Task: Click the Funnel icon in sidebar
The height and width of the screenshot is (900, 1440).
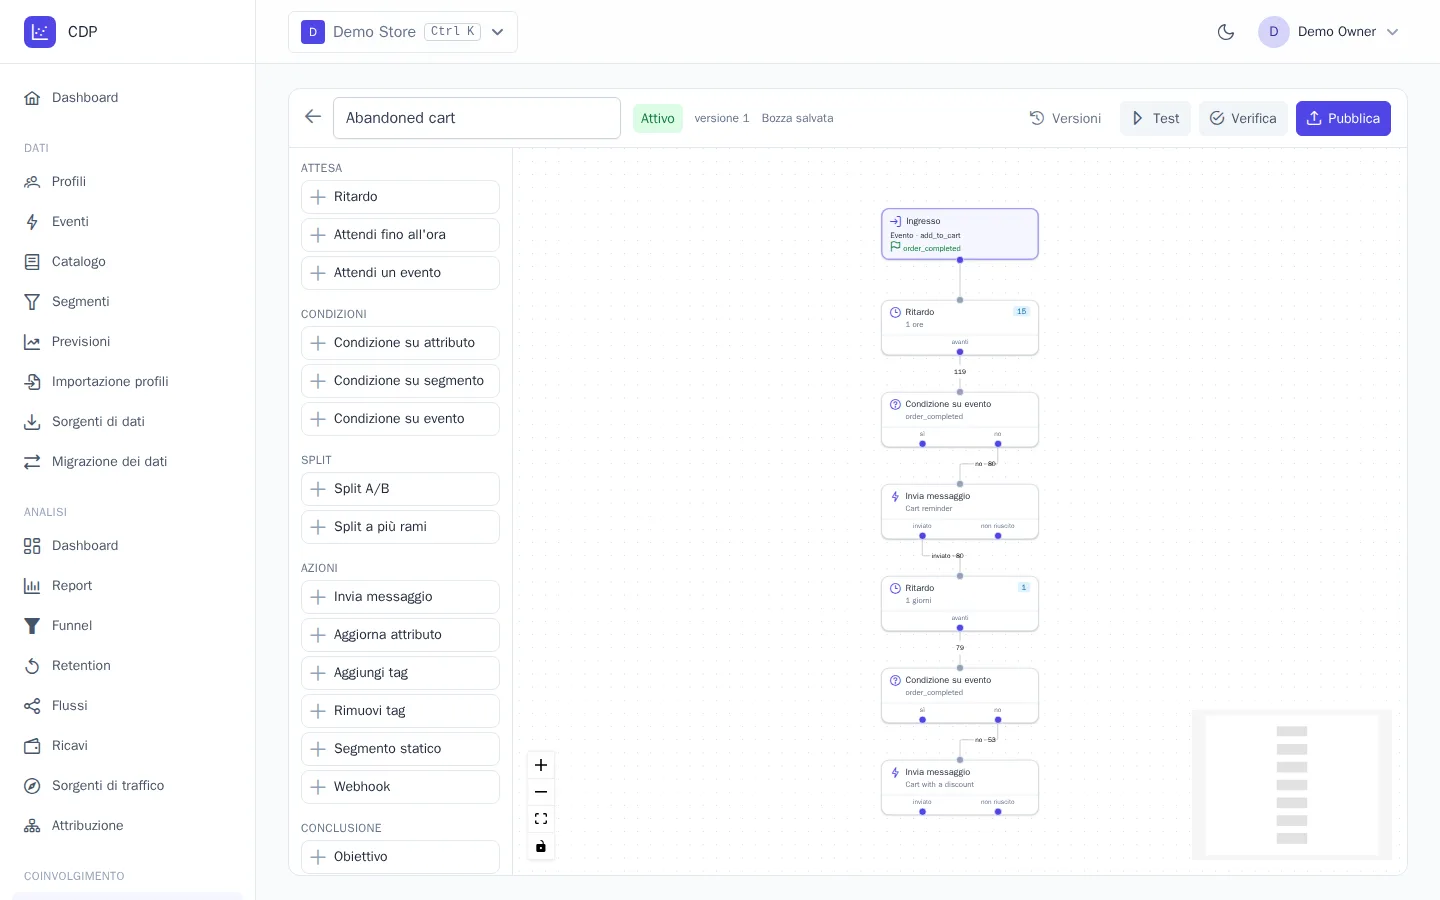Action: pos(32,626)
